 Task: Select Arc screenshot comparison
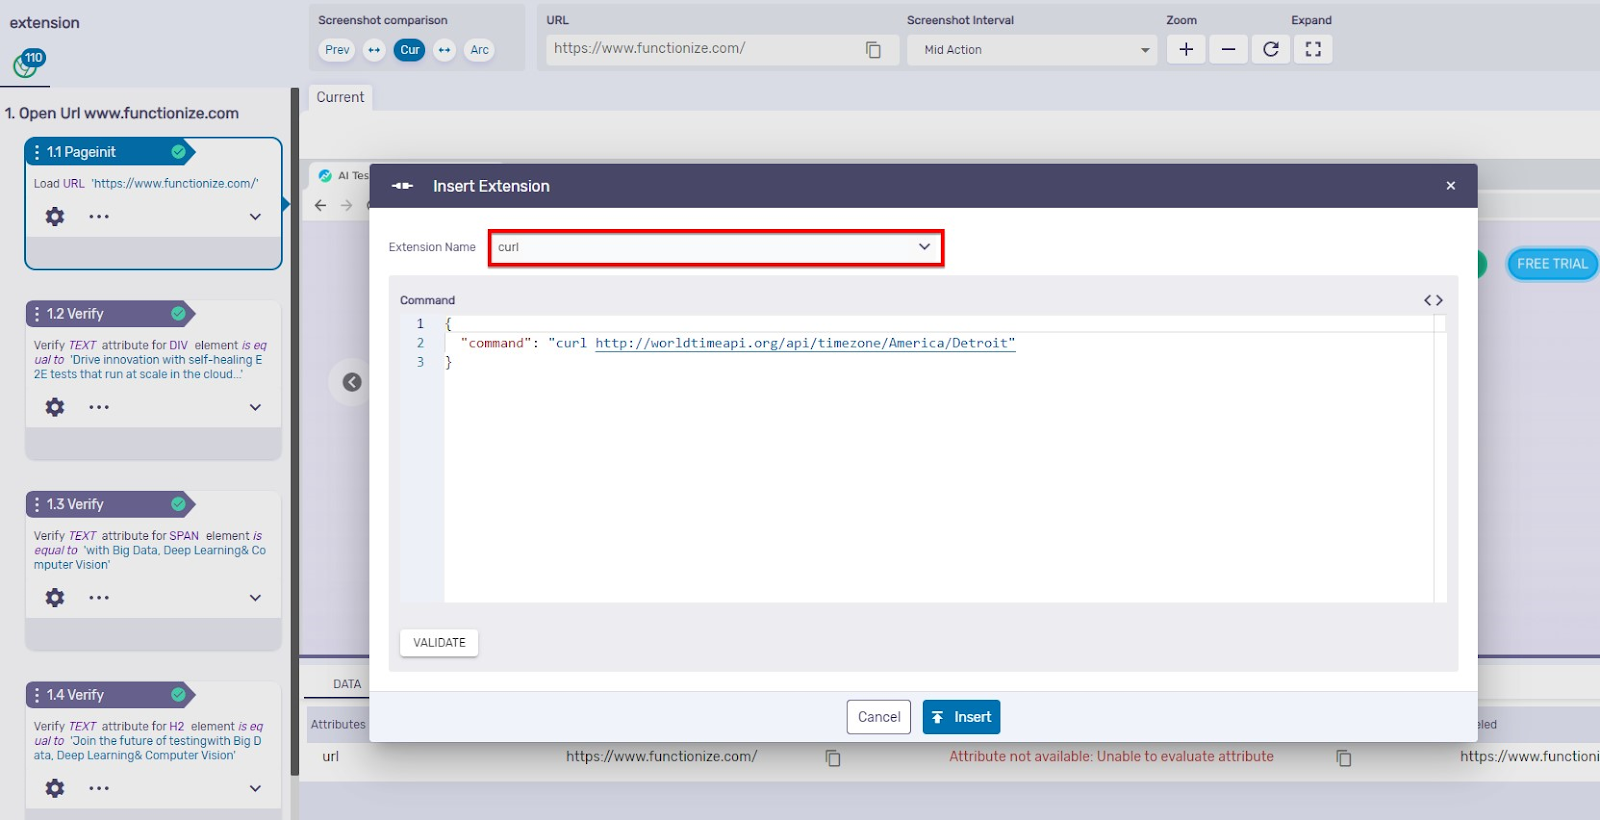point(480,50)
